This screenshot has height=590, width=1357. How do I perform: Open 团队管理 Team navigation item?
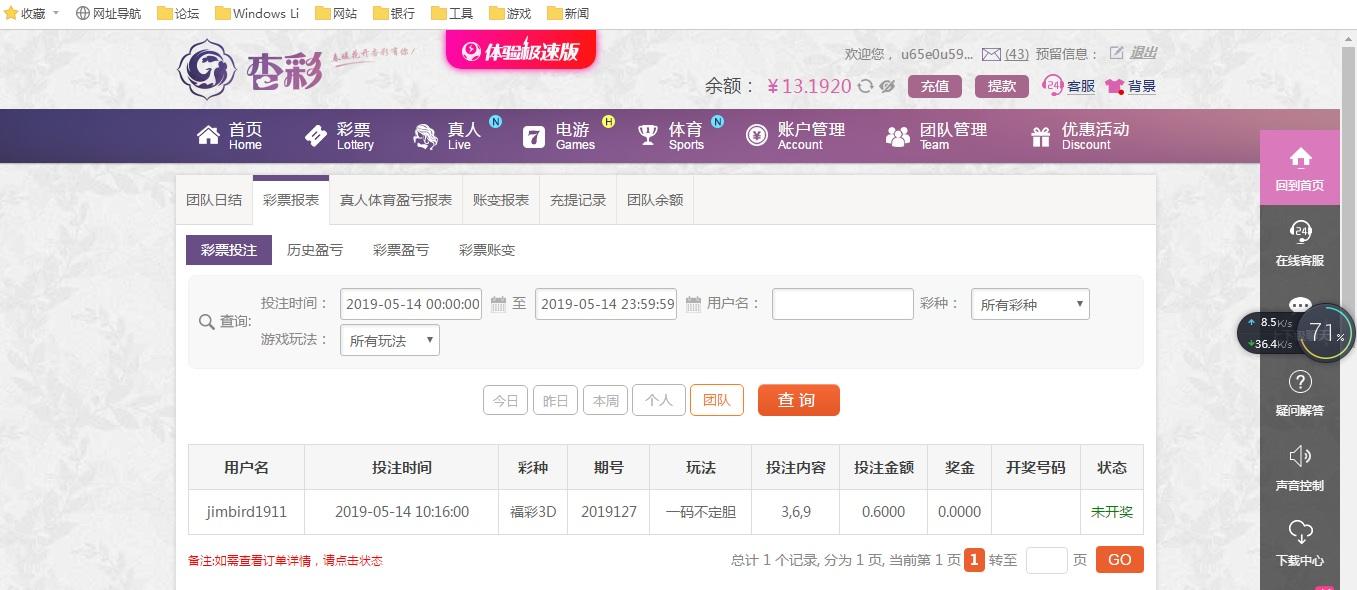point(936,136)
